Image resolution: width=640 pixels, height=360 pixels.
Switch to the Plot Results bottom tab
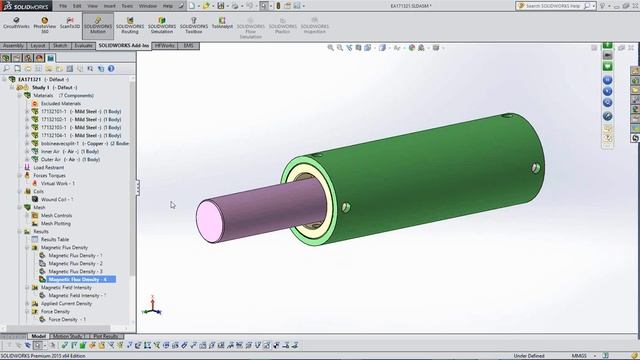(x=105, y=336)
